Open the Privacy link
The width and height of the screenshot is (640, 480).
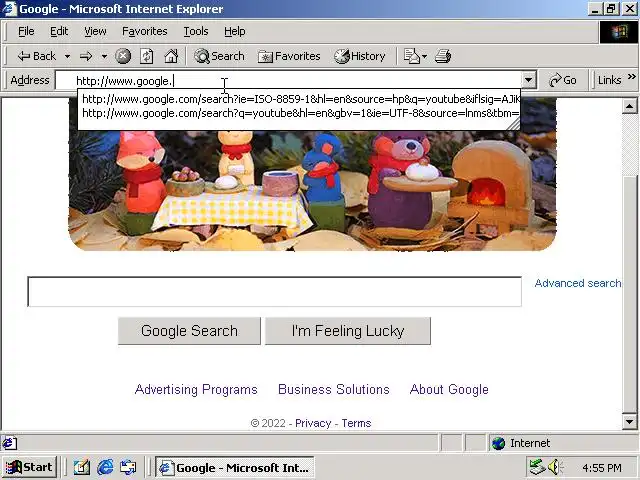pyautogui.click(x=313, y=423)
